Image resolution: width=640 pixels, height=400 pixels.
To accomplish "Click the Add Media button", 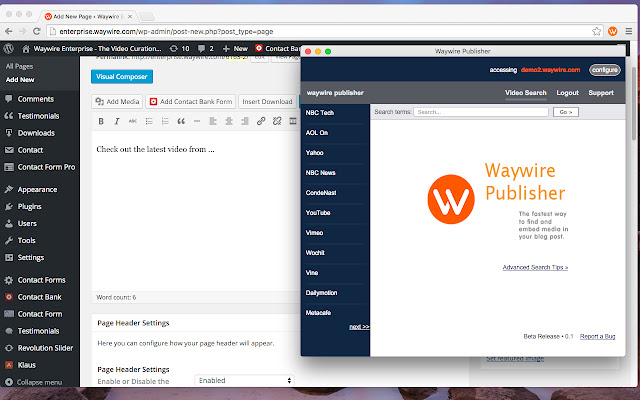I will tap(117, 102).
